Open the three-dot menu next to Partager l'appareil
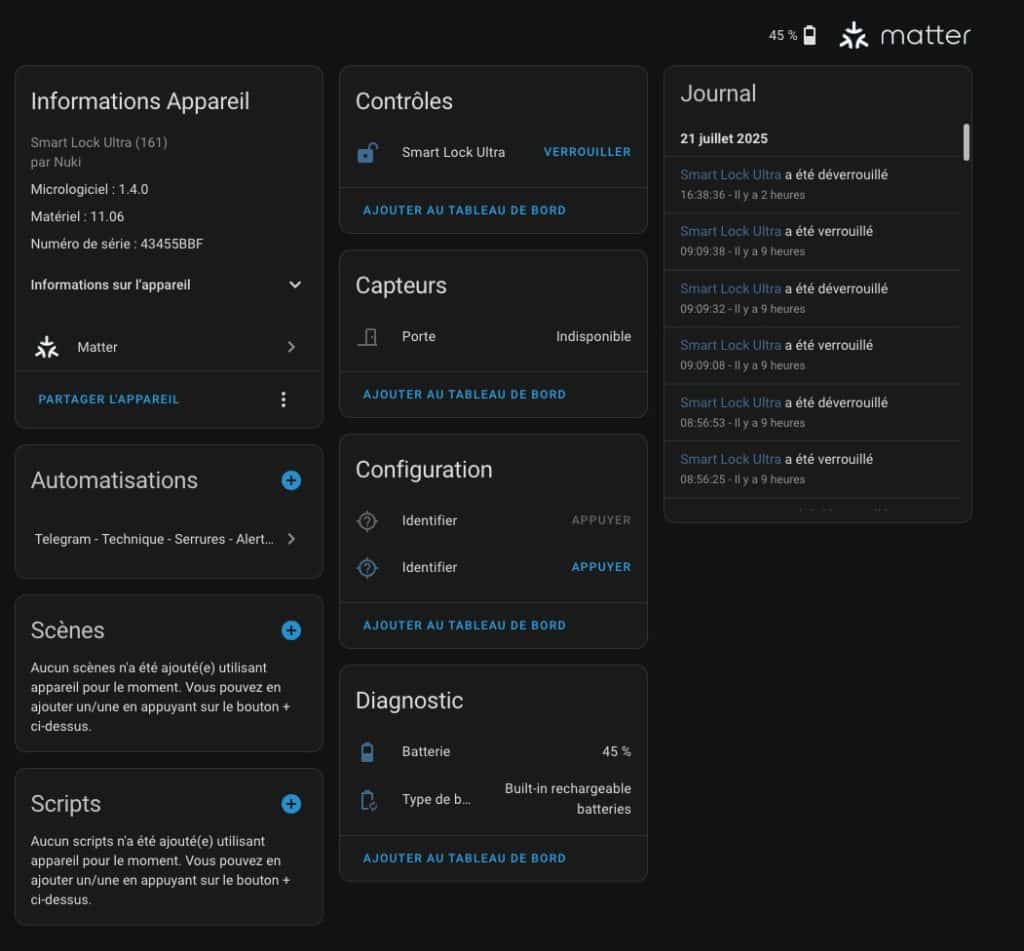This screenshot has width=1024, height=951. point(283,400)
